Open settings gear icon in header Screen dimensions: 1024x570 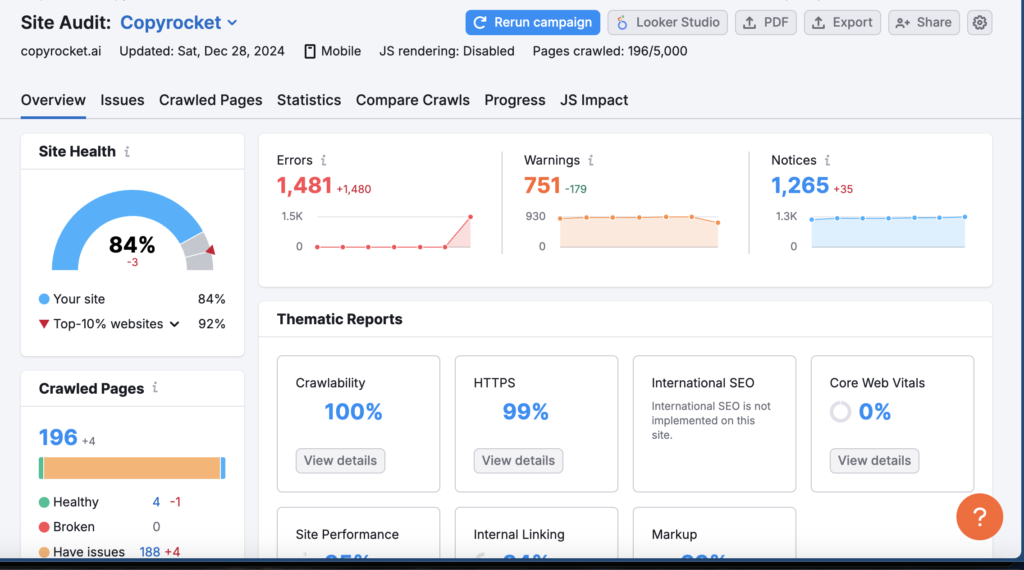coord(980,23)
